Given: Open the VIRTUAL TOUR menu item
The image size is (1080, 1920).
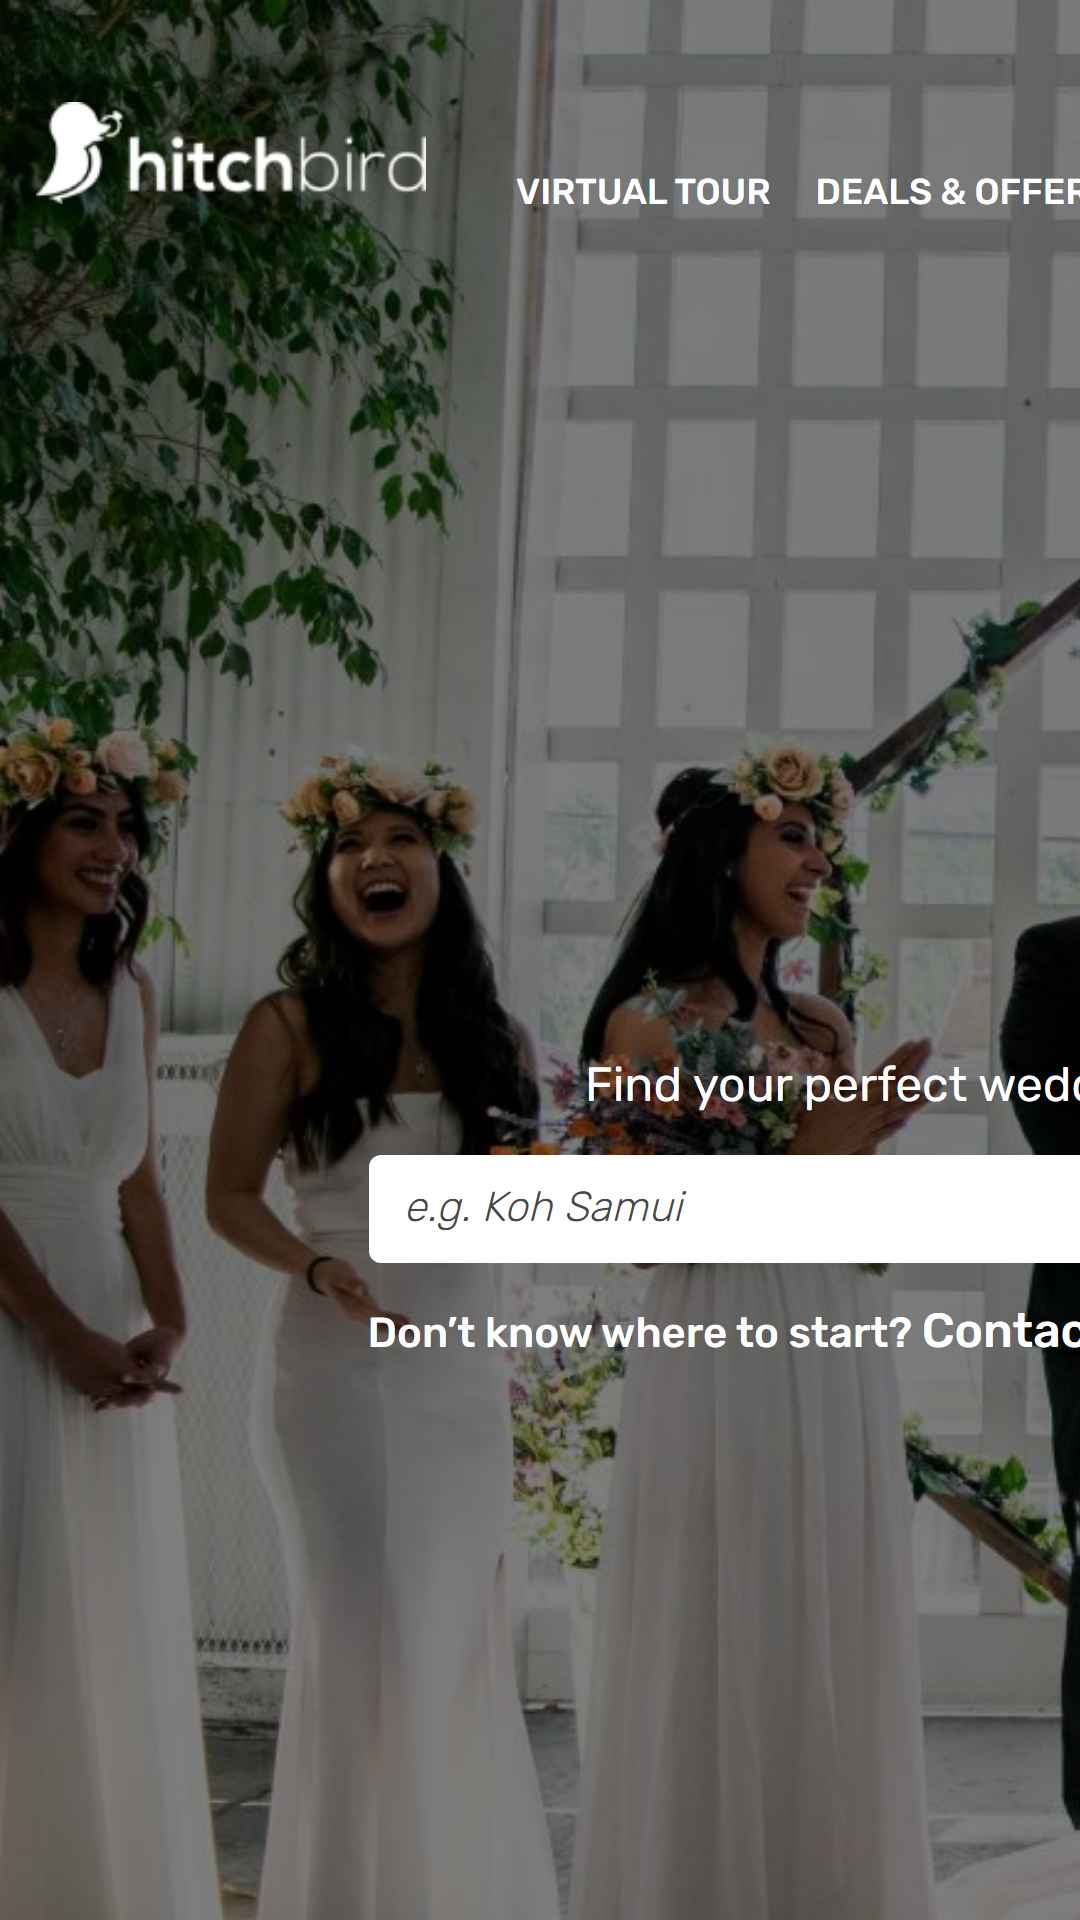Looking at the screenshot, I should [x=643, y=192].
